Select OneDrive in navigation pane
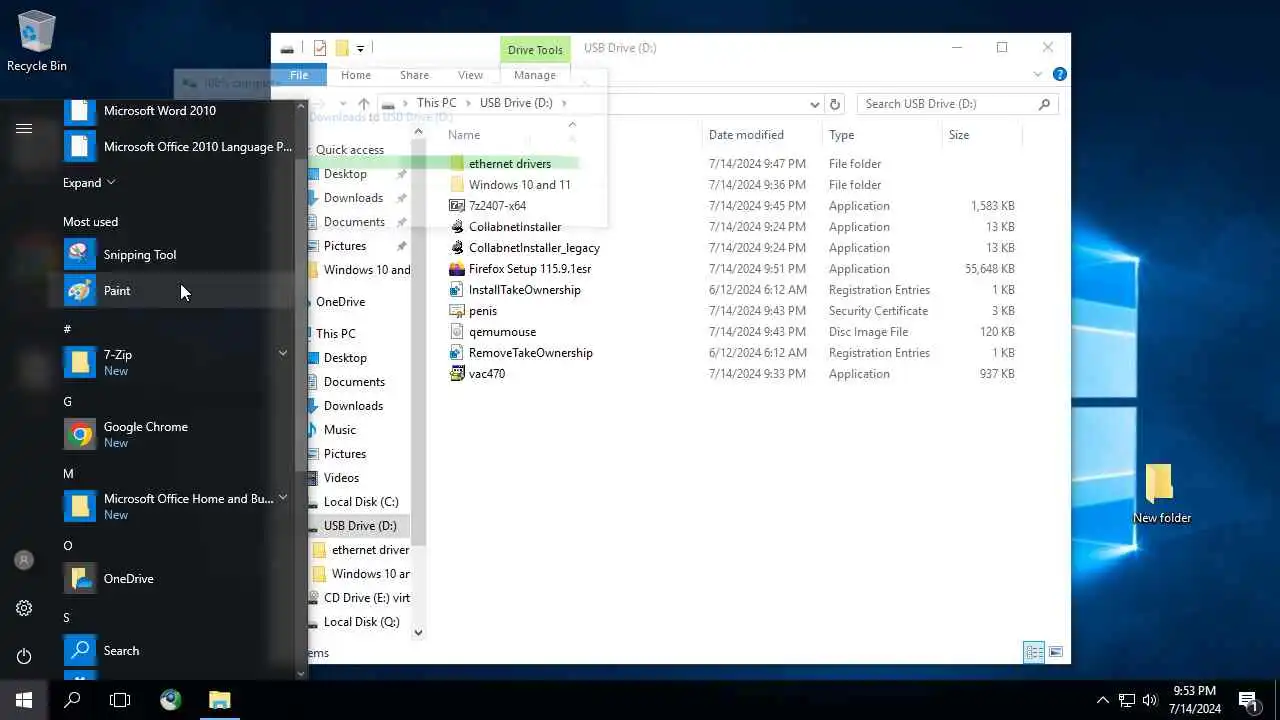 click(340, 302)
